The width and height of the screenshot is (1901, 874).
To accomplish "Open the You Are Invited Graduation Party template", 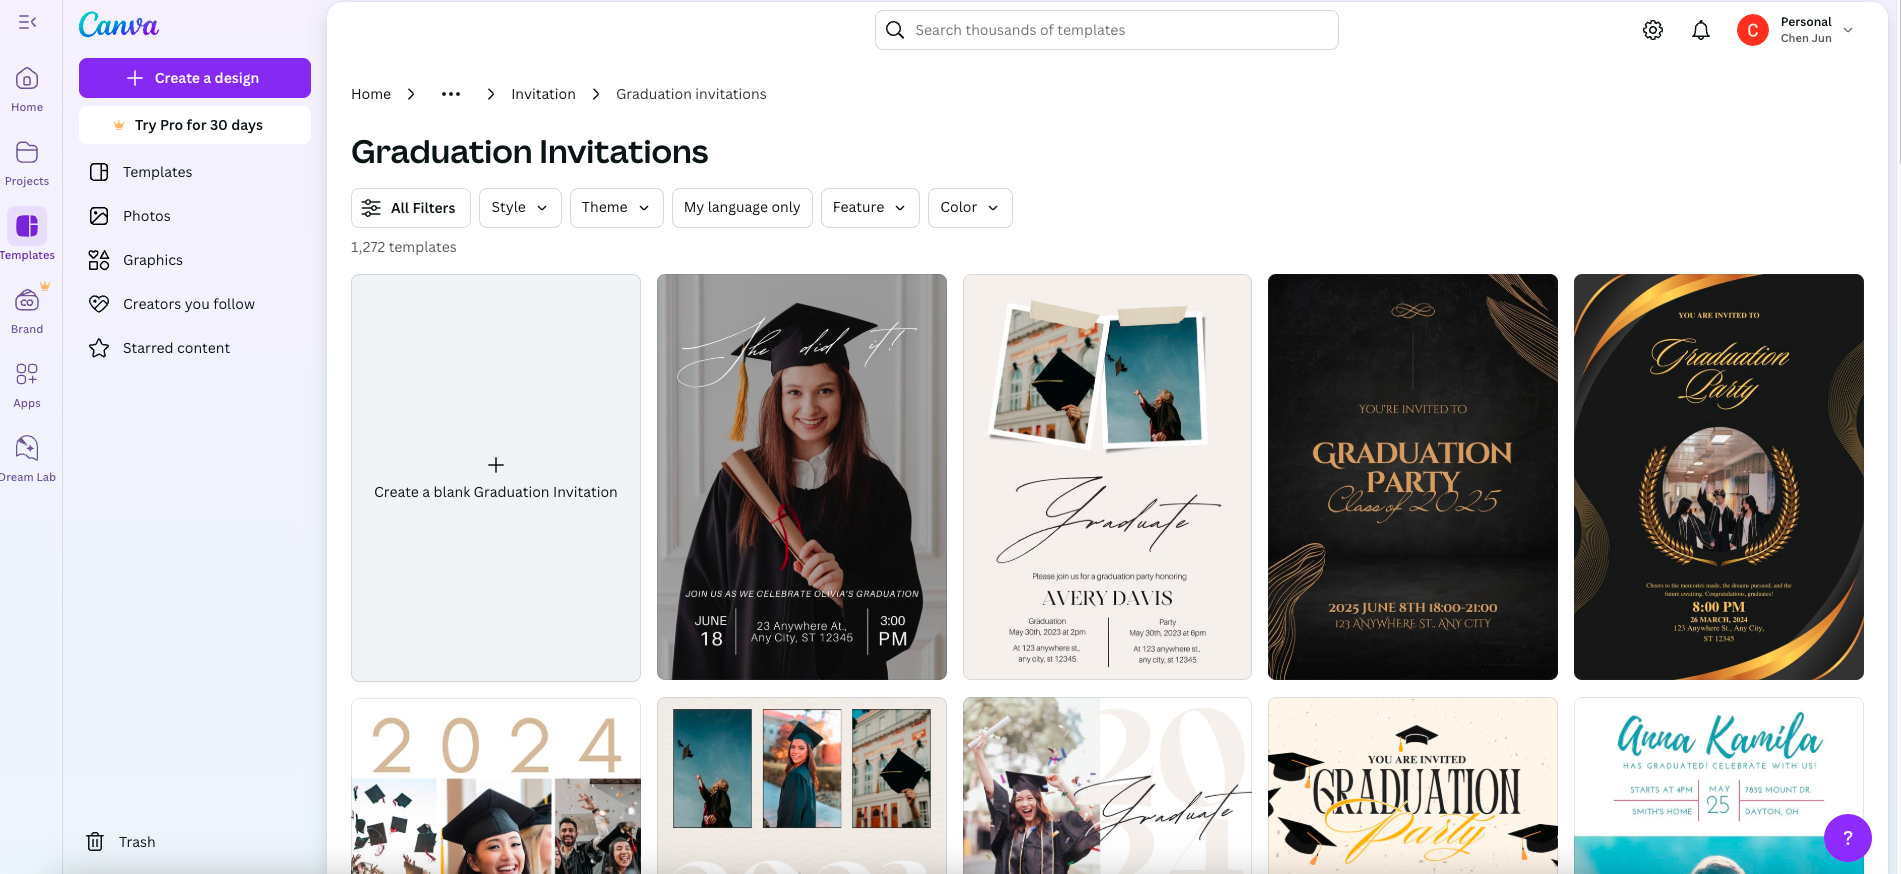I will tap(1413, 786).
